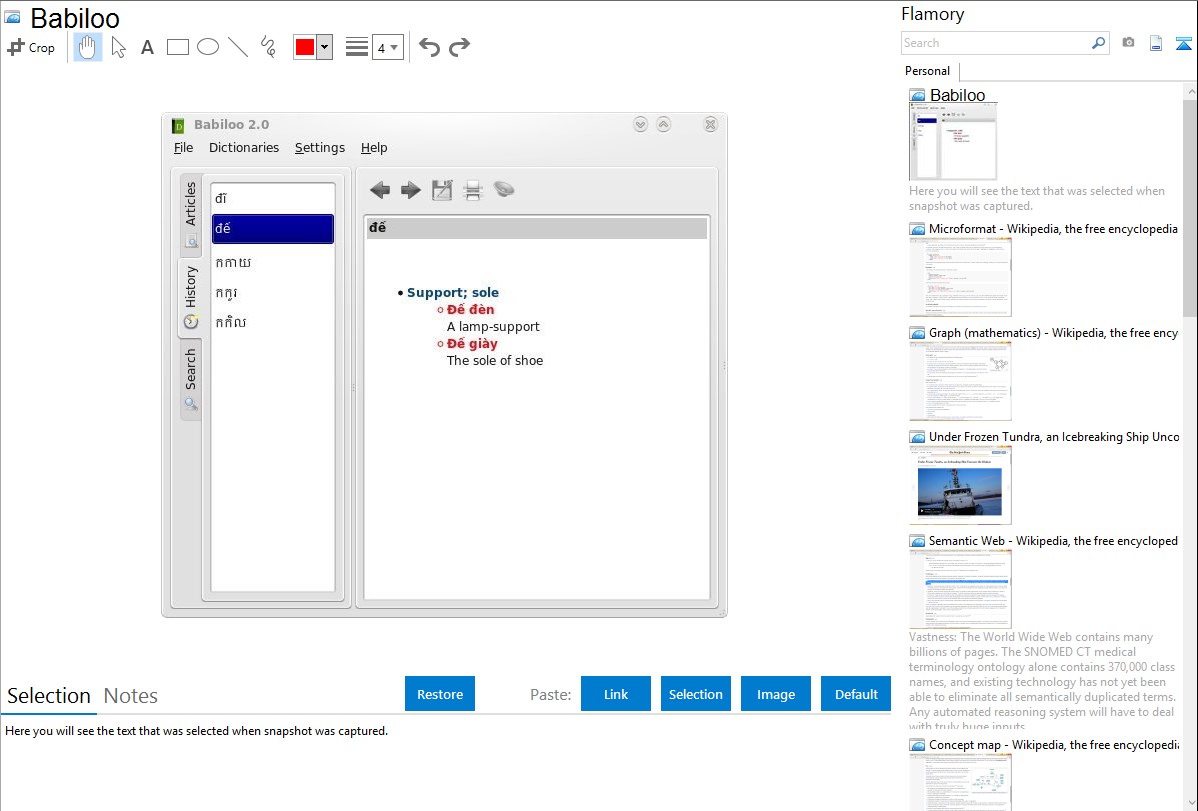Click the Concept map snapshot title
The image size is (1198, 811).
tap(1054, 745)
